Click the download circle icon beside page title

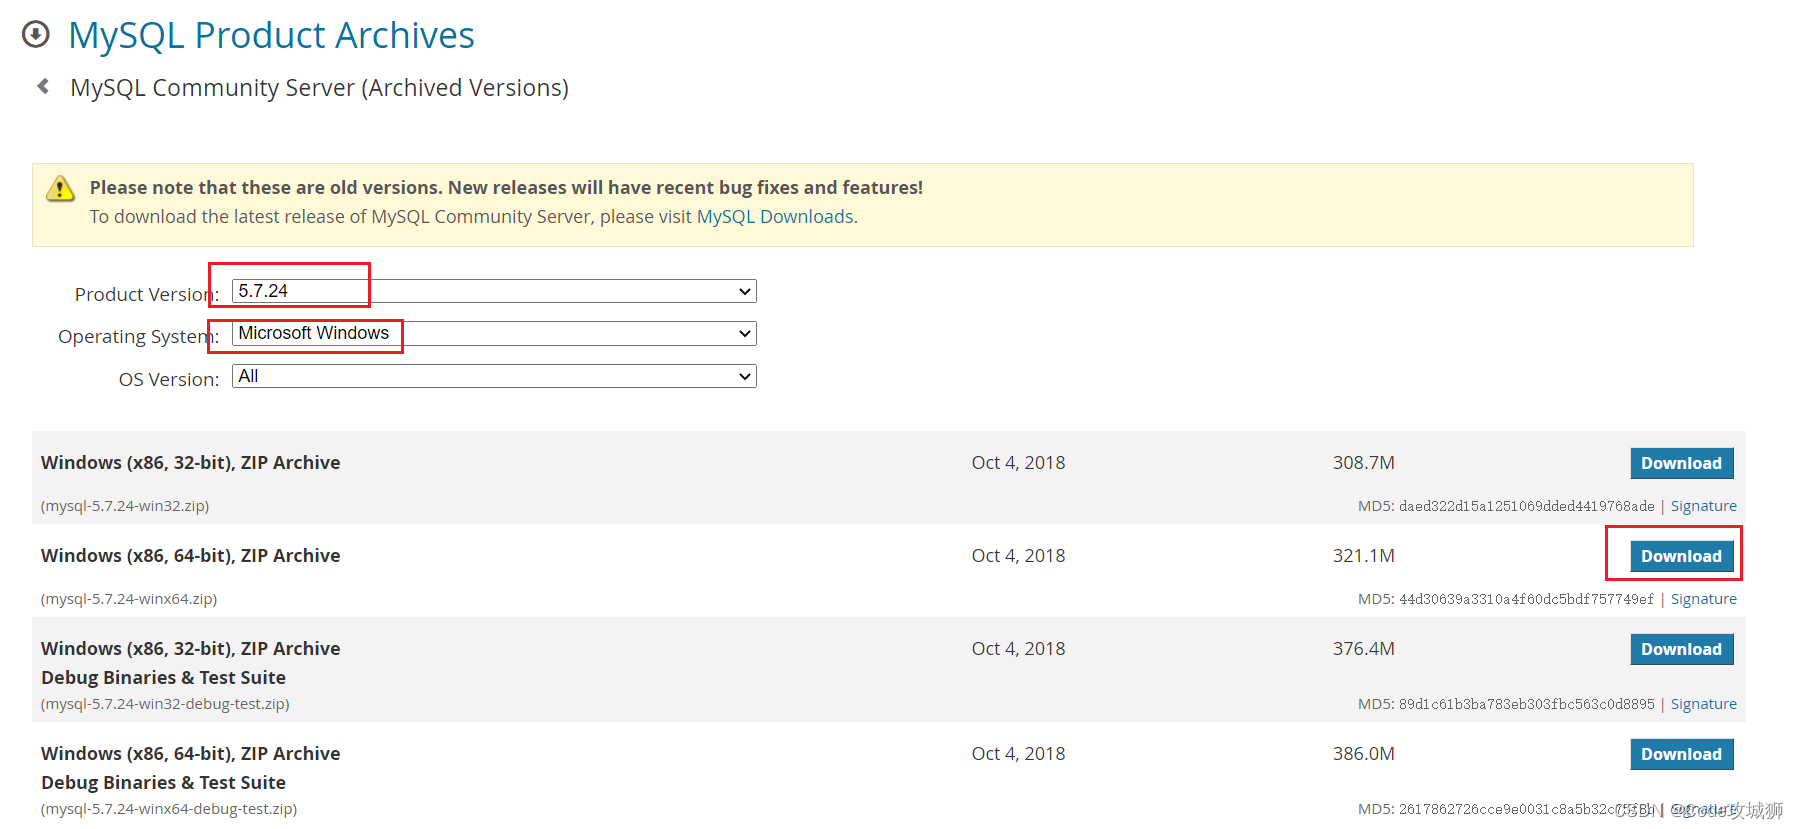(36, 35)
